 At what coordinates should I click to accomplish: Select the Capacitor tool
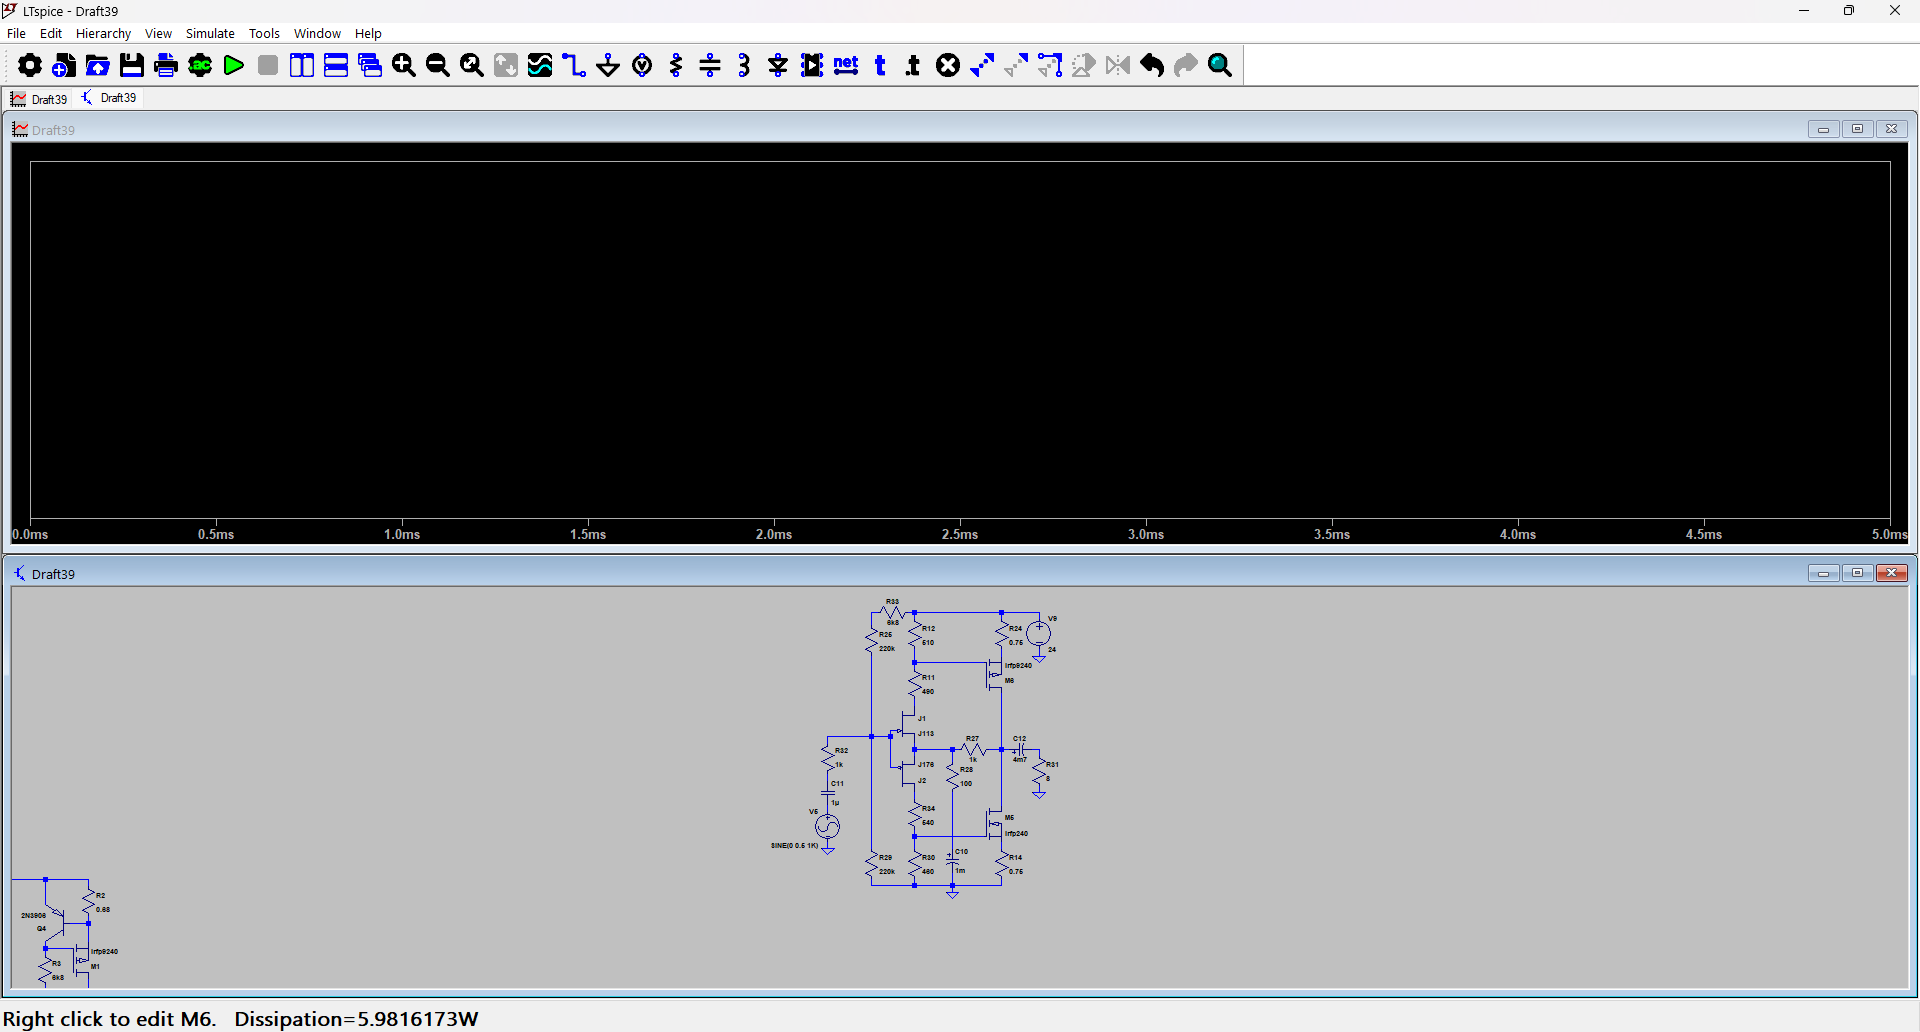[710, 66]
